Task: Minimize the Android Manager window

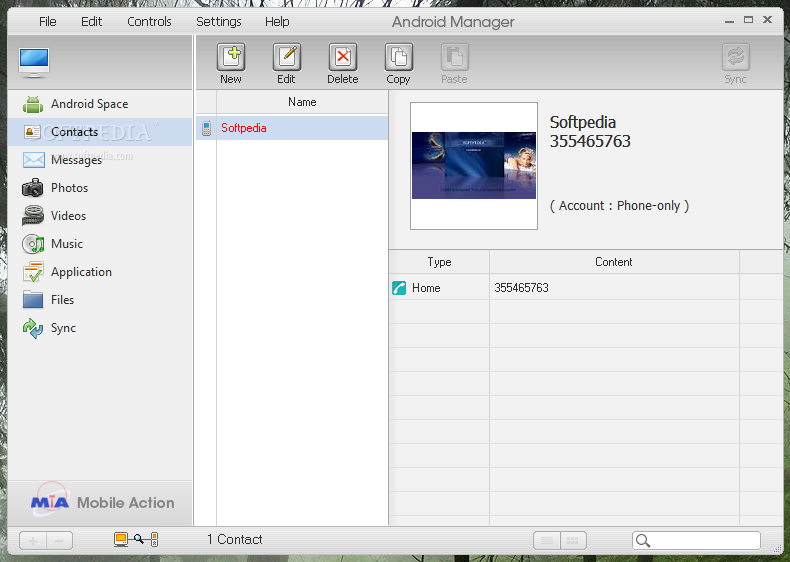Action: click(729, 21)
